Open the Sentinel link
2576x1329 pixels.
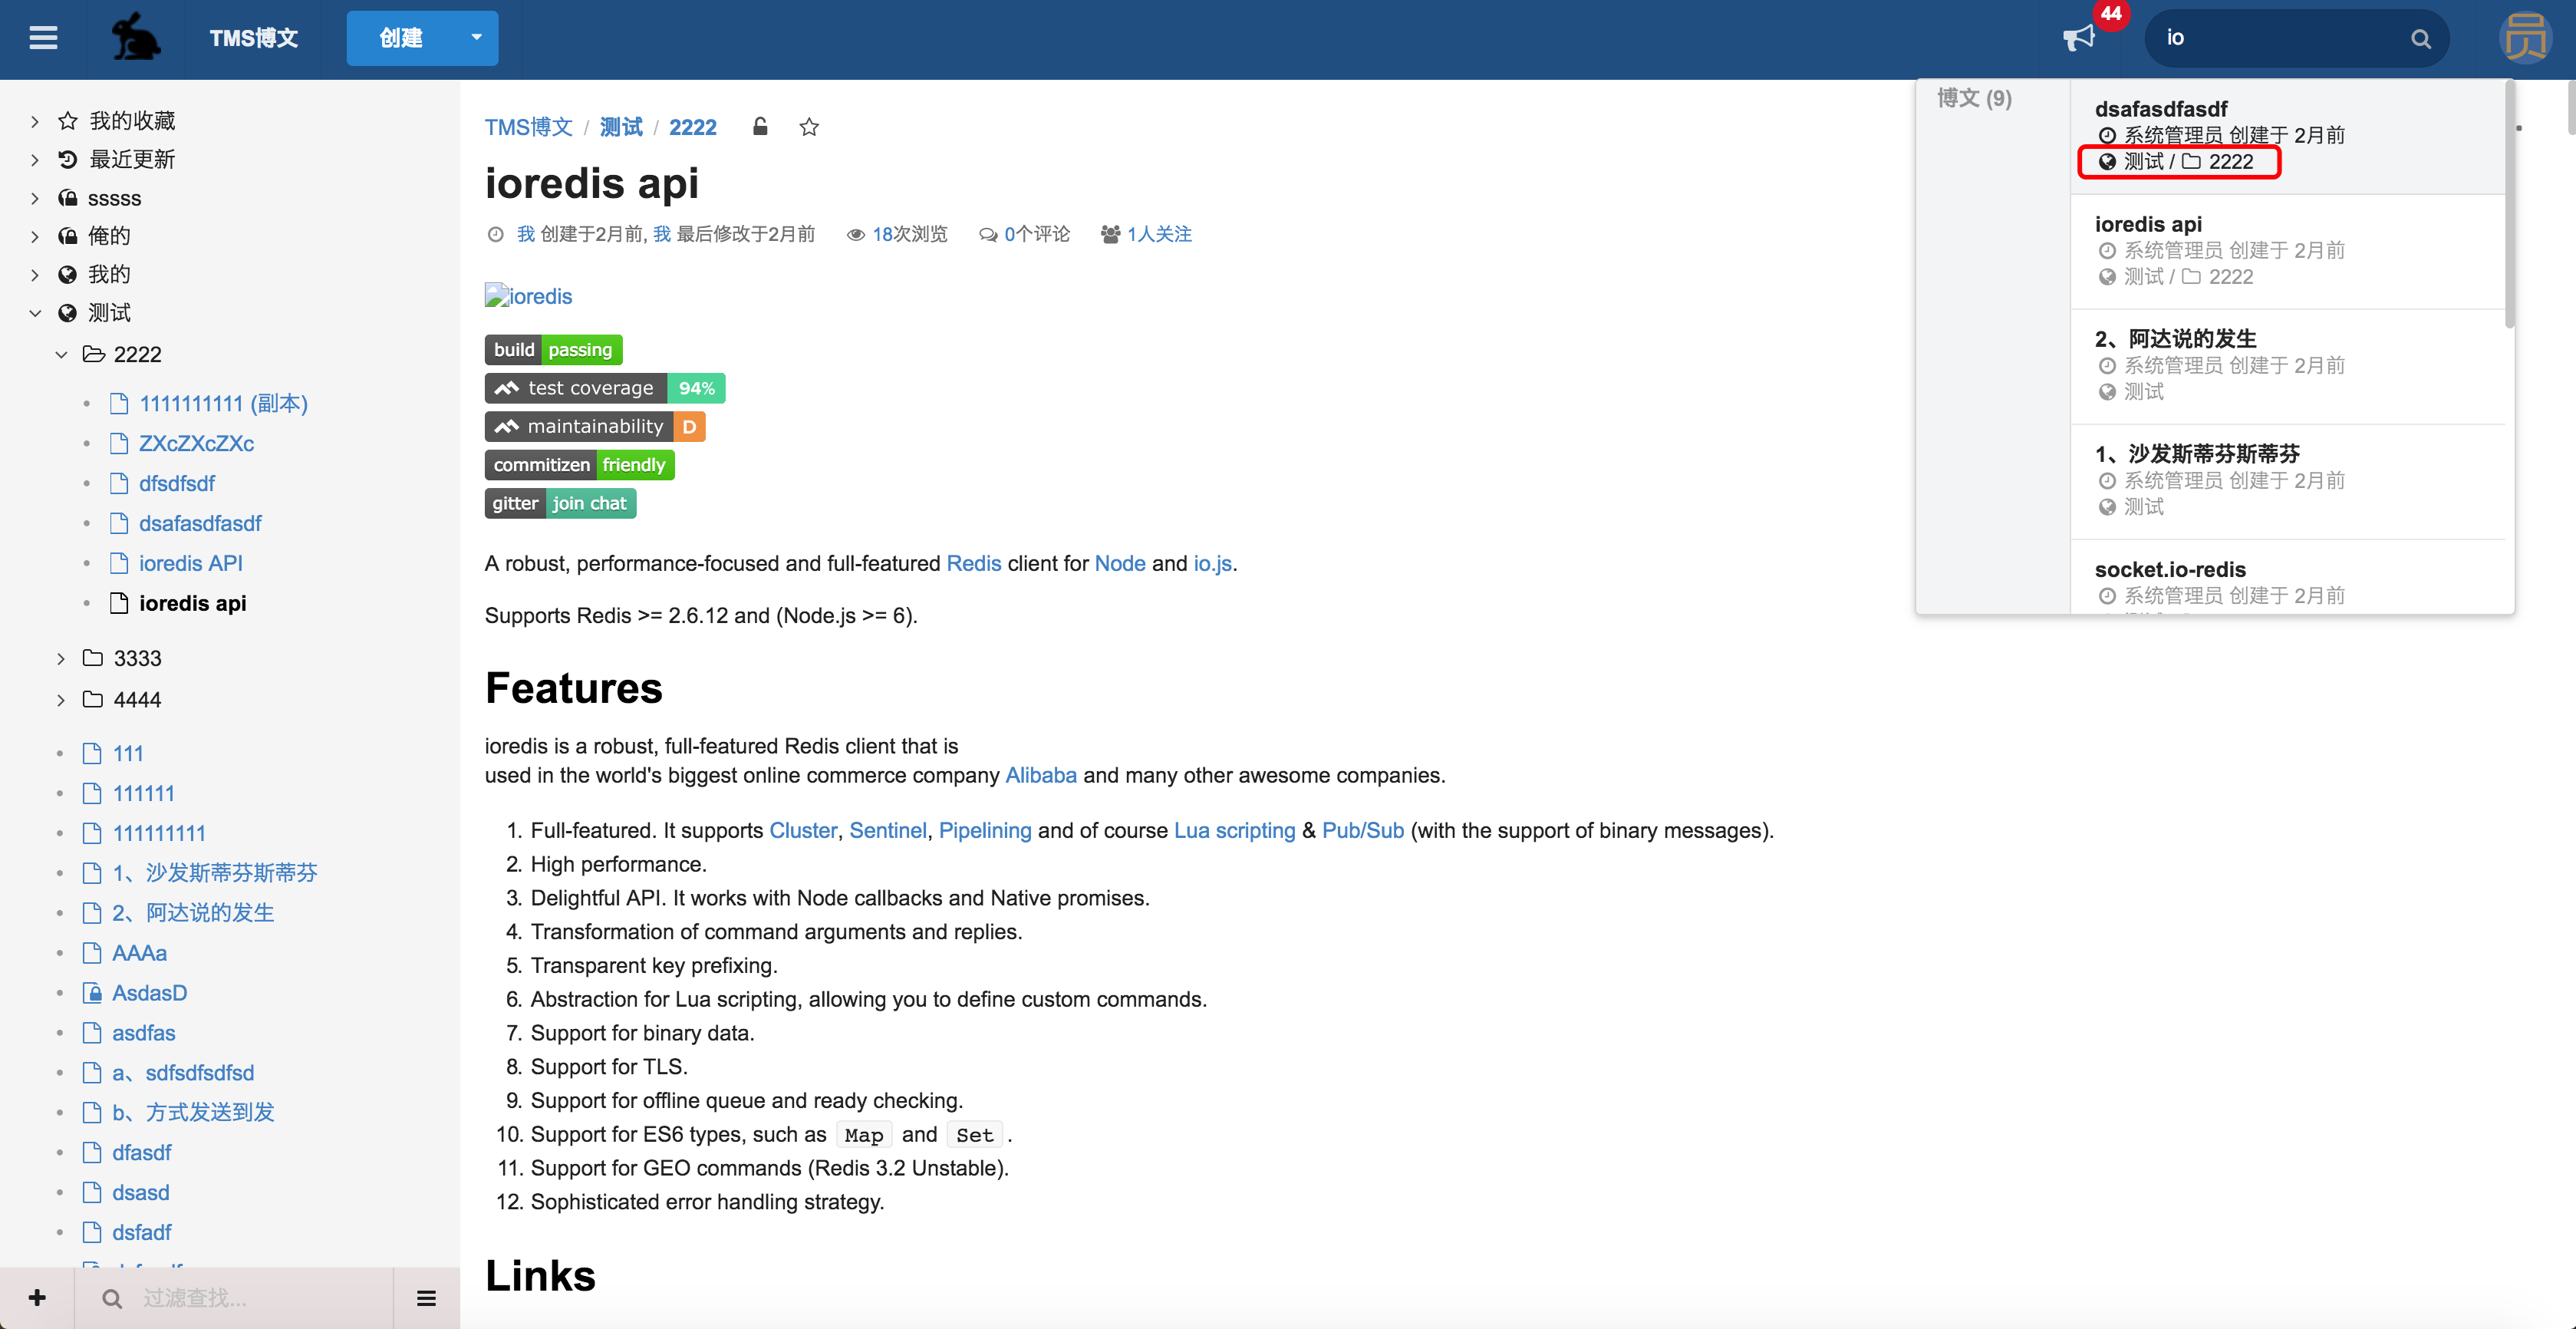click(x=887, y=830)
